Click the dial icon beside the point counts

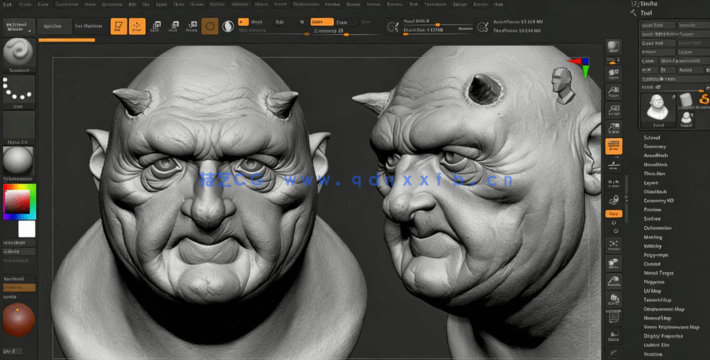point(483,27)
